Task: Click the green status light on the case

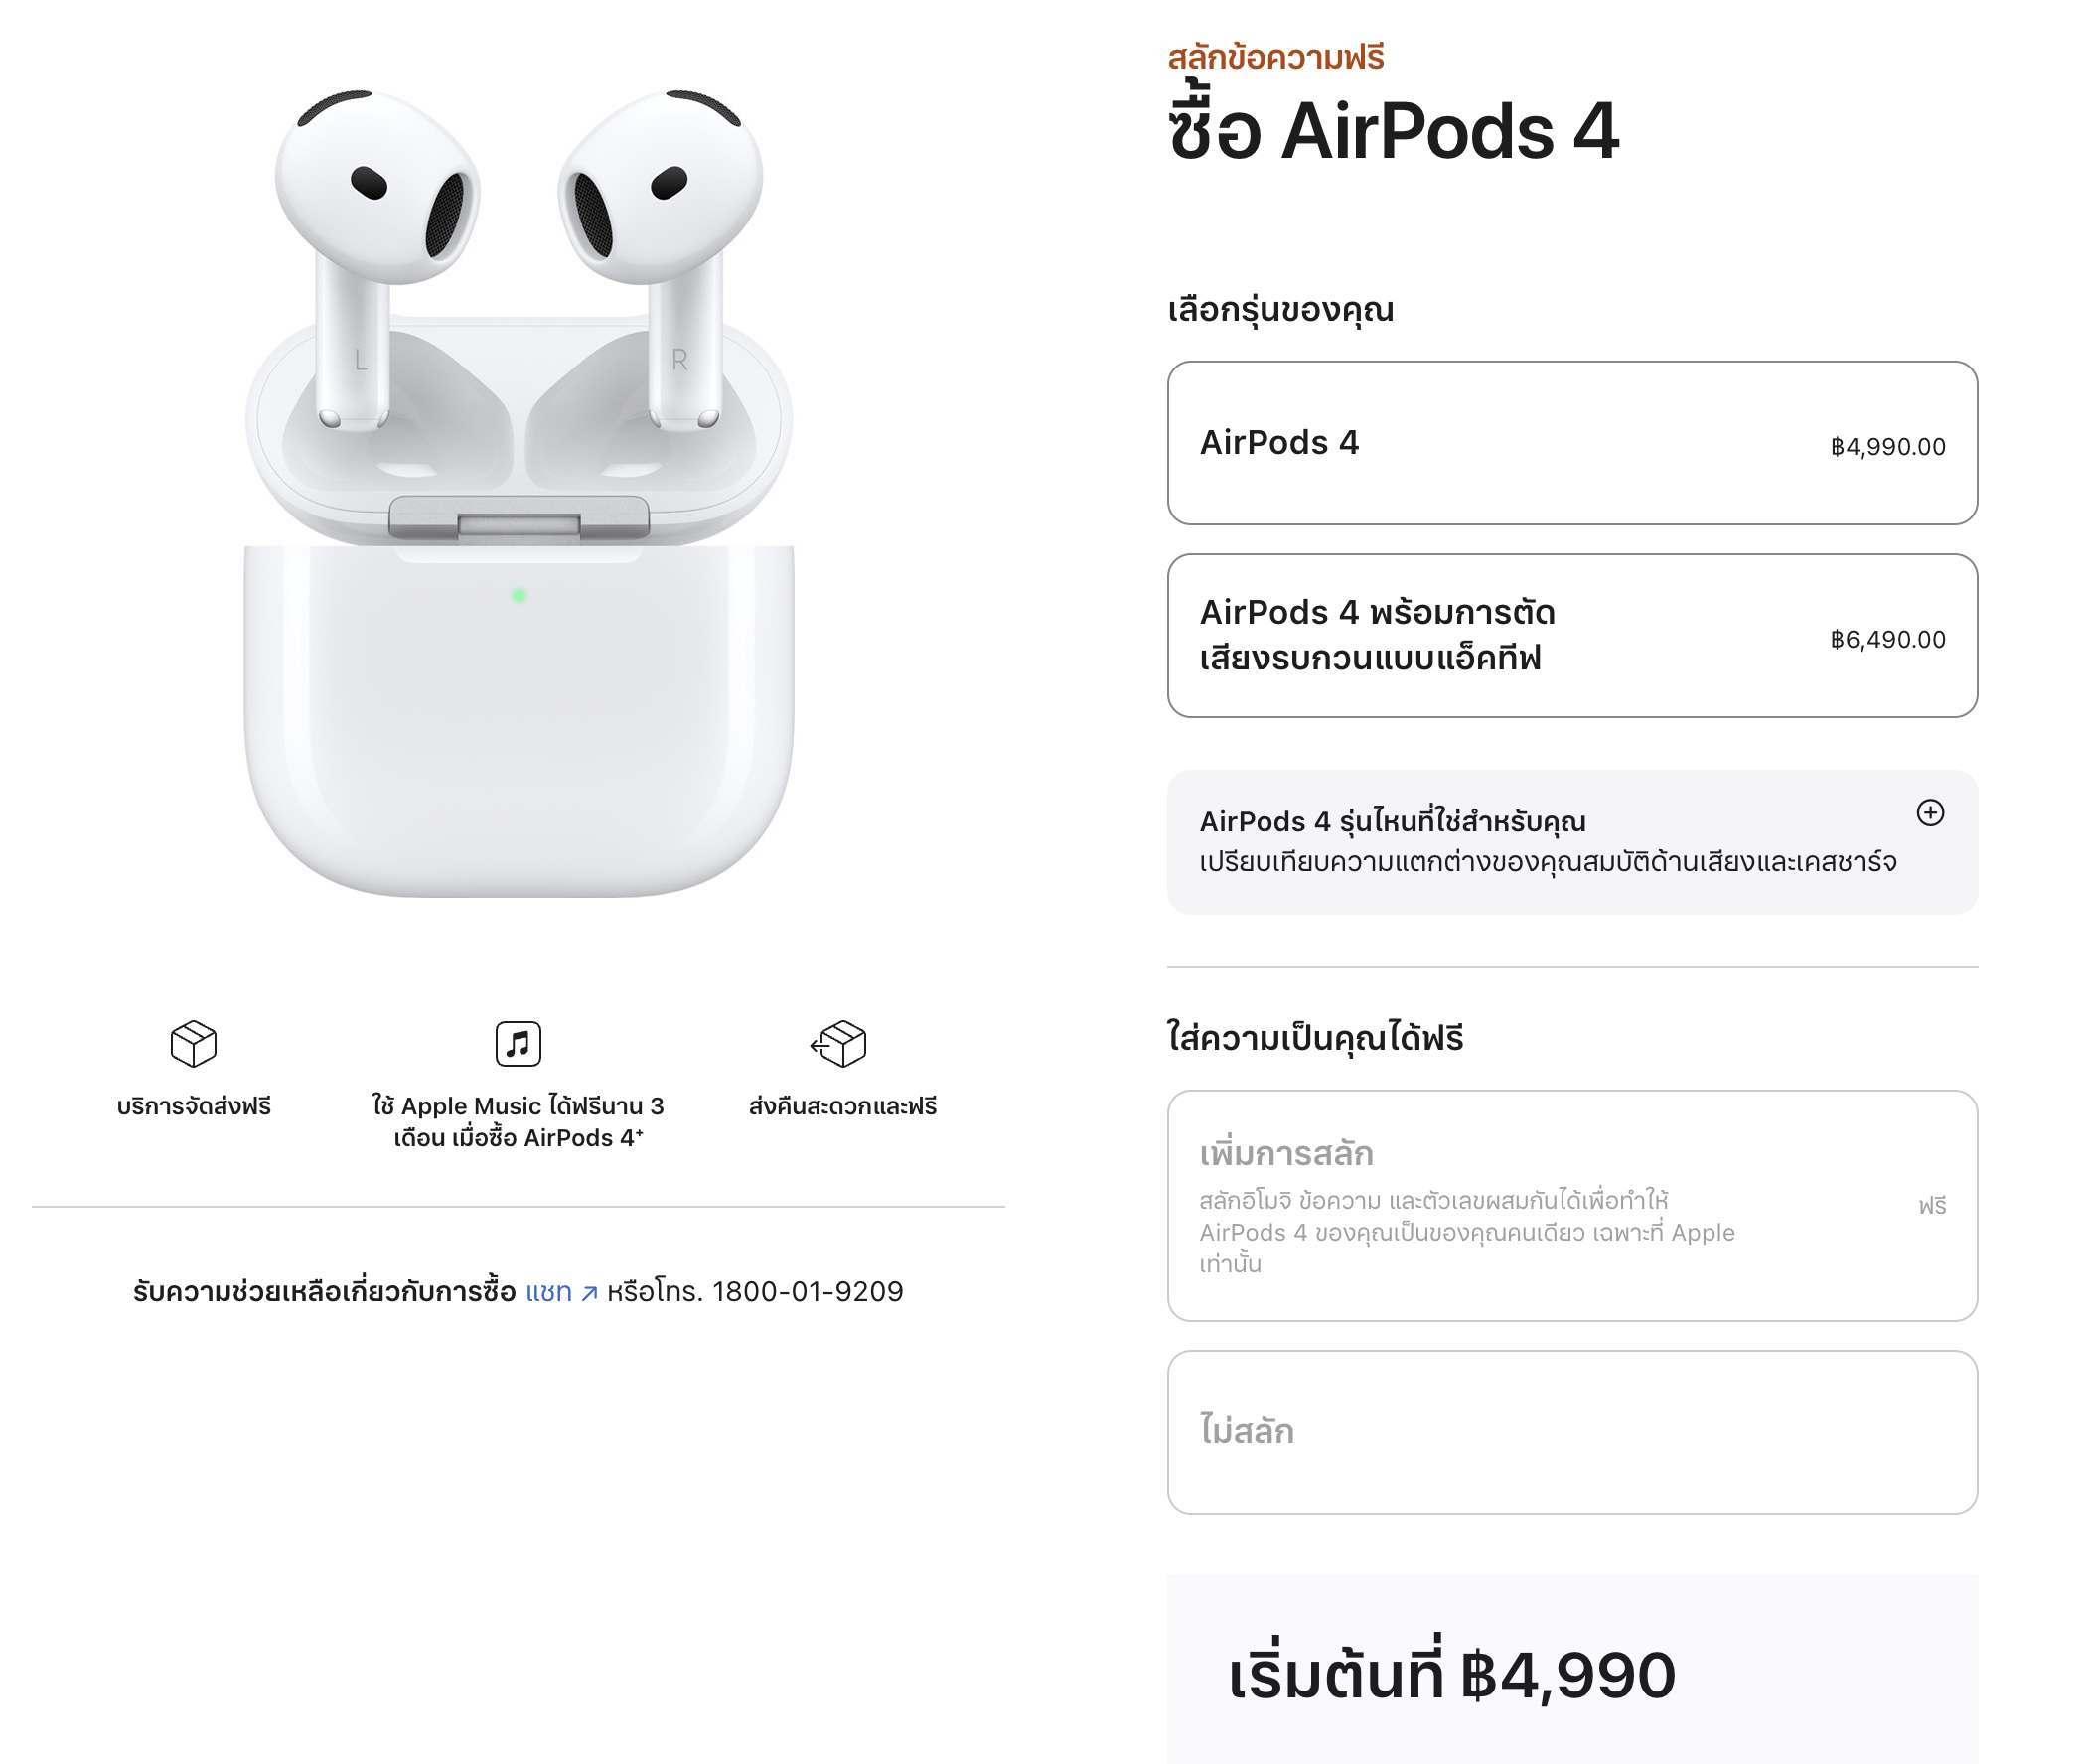Action: click(x=519, y=596)
